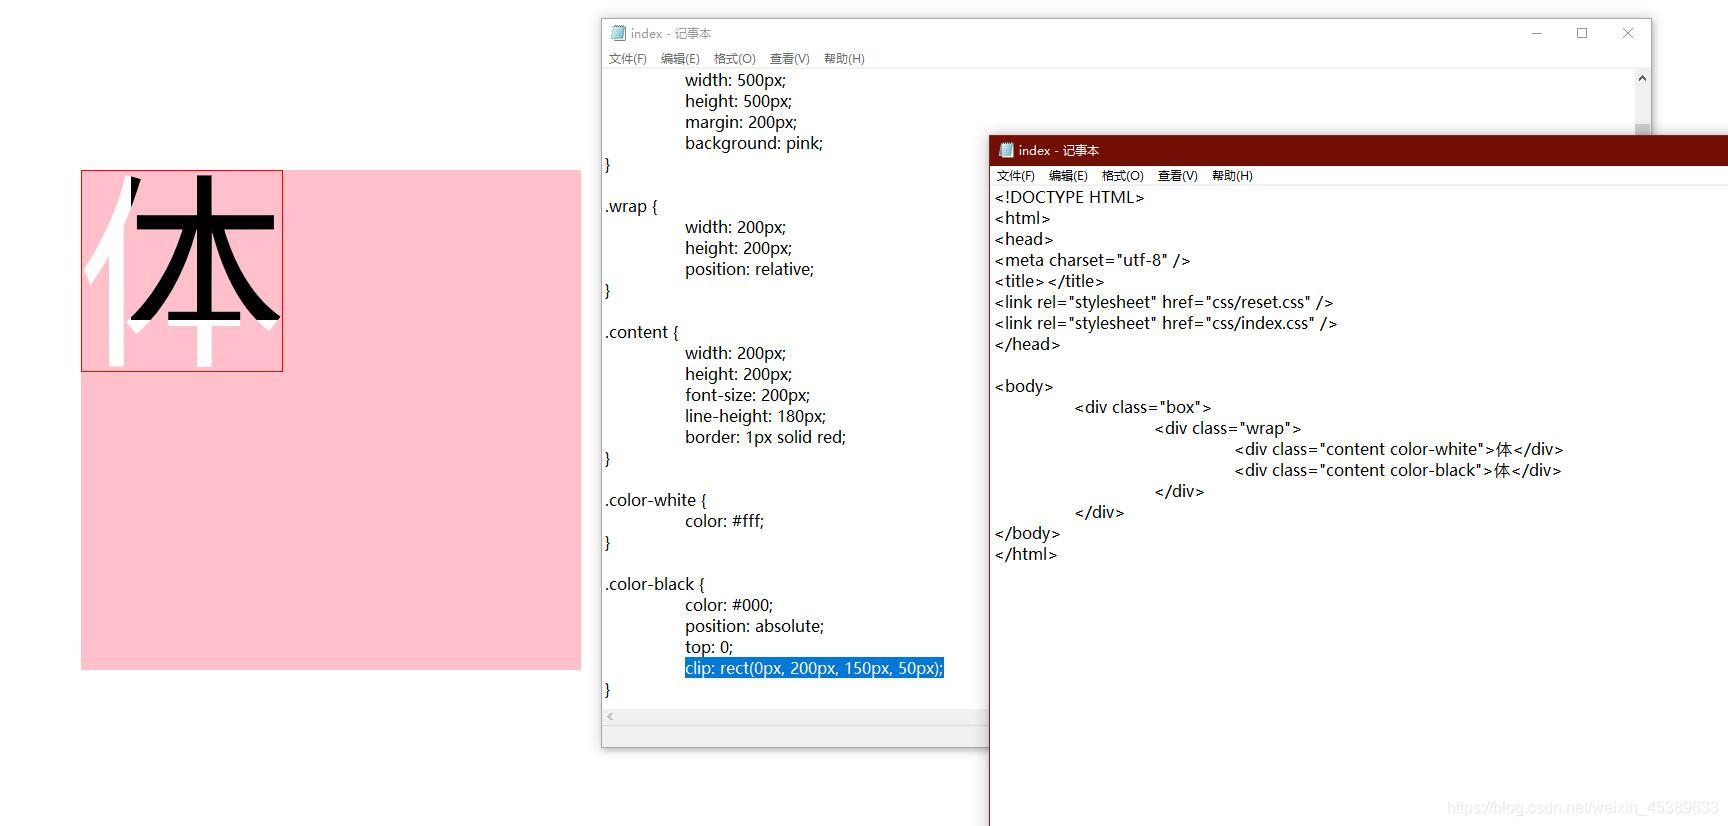The width and height of the screenshot is (1728, 826).
Task: Click the '.wrap {' selector line
Action: point(631,206)
